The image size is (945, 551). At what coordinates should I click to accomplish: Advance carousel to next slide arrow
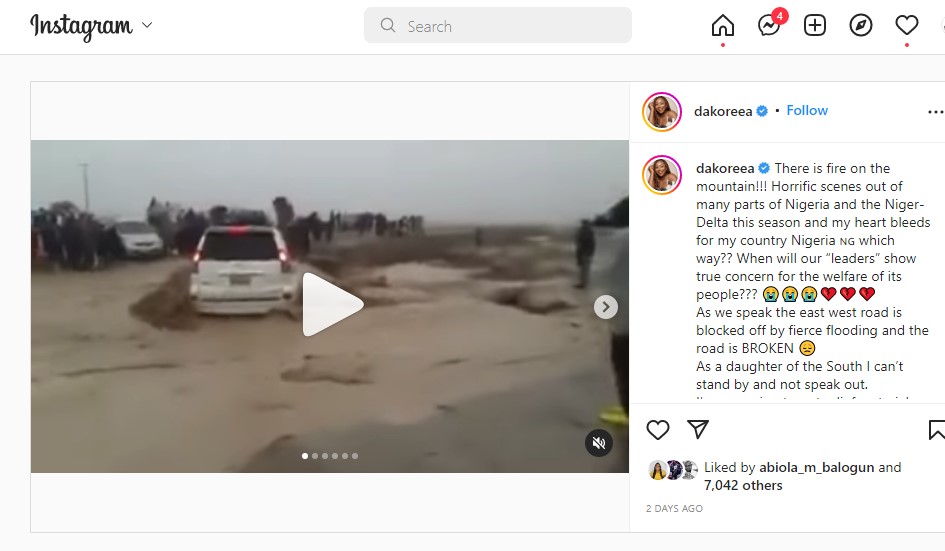point(606,307)
